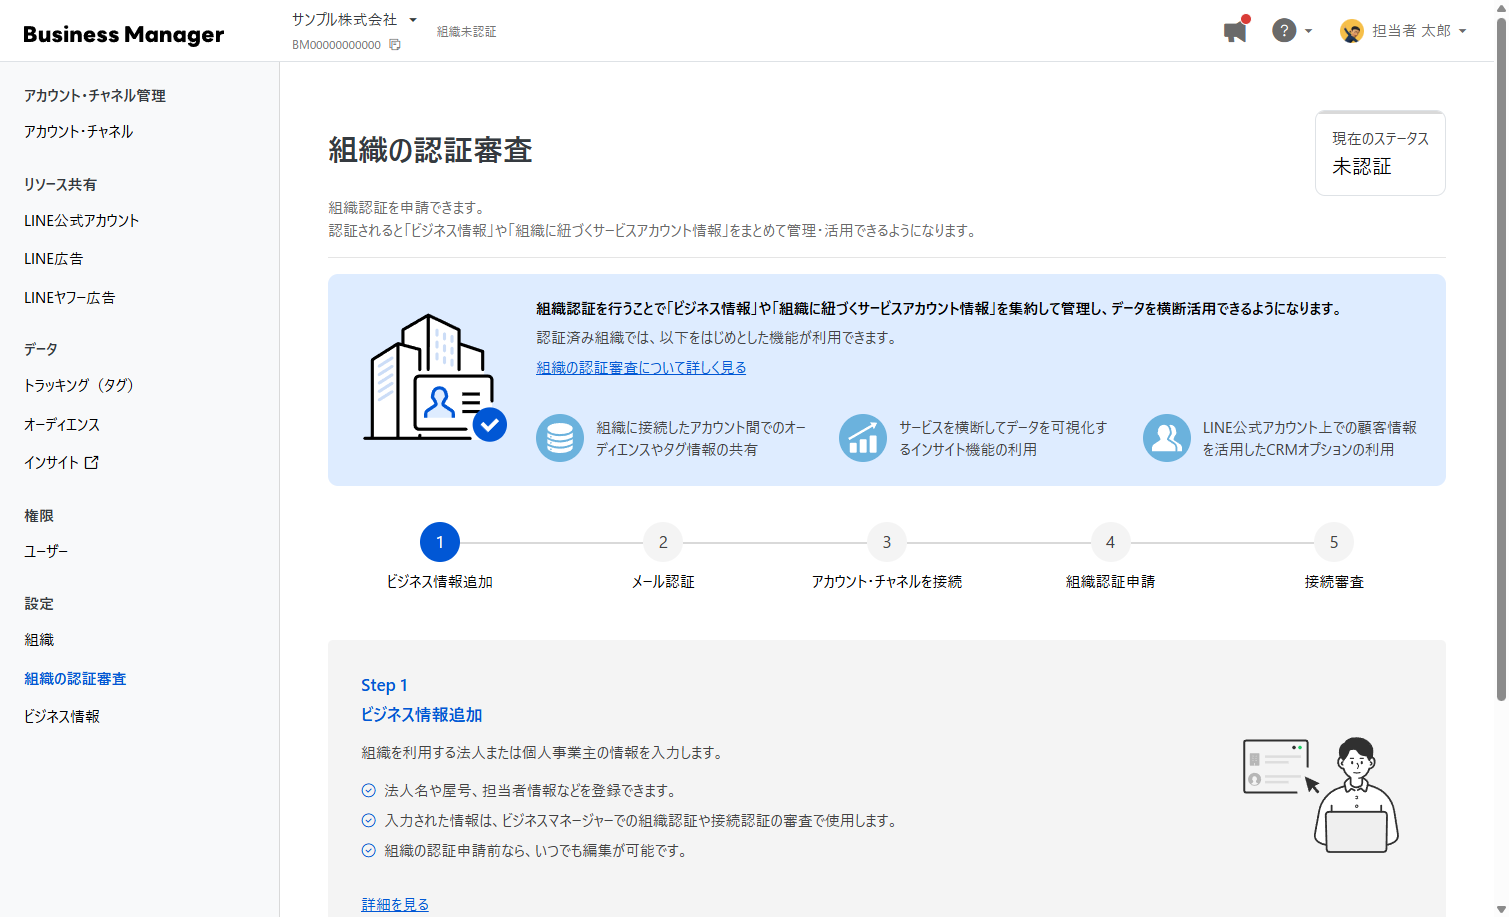
Task: Click the chart icon for insight feature
Action: point(863,438)
